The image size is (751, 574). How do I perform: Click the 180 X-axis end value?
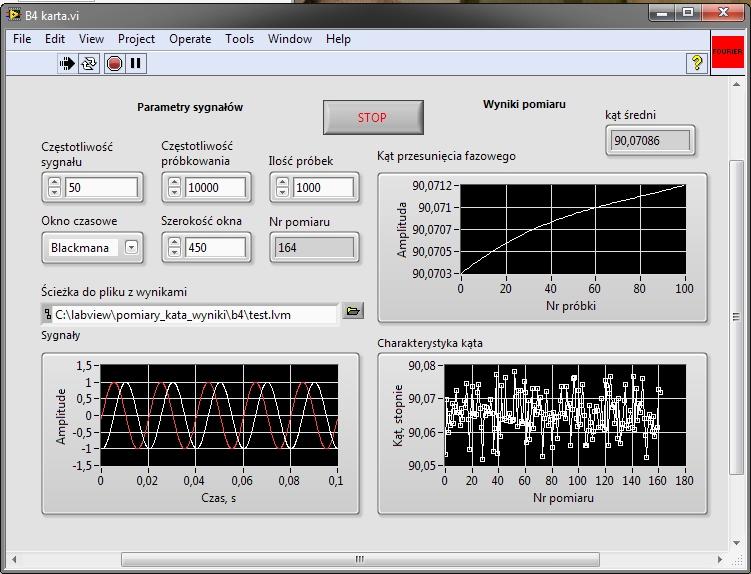point(684,481)
